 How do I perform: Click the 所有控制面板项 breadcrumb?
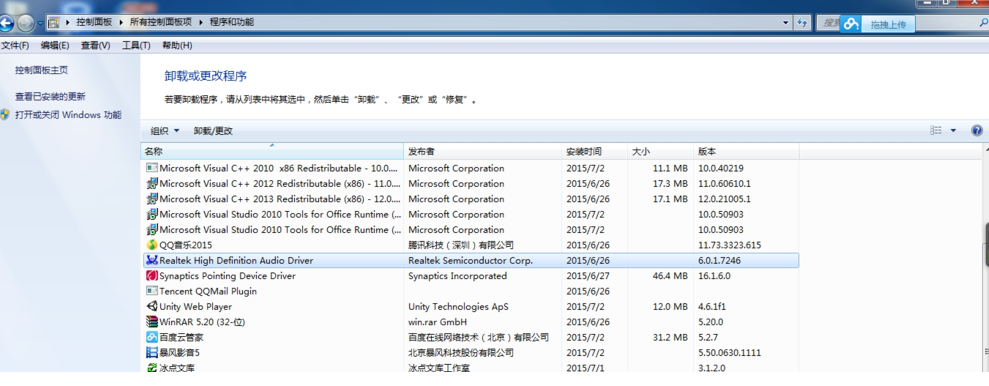[x=160, y=22]
